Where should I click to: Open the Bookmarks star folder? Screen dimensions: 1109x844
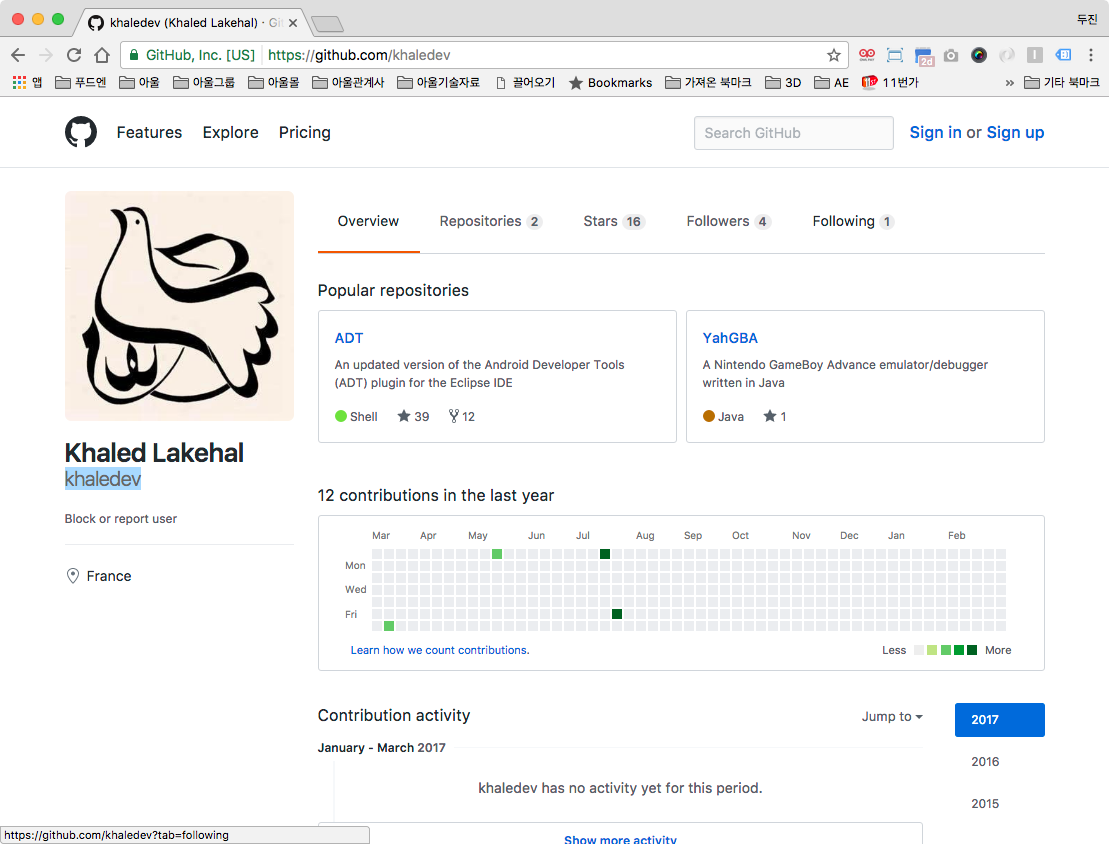click(610, 83)
